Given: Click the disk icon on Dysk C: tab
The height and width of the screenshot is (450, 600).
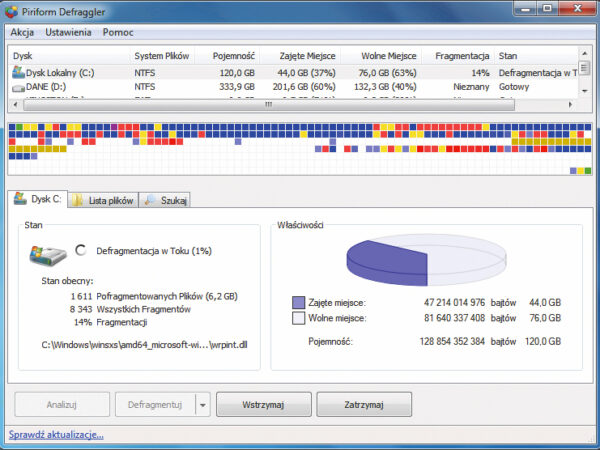Looking at the screenshot, I should pyautogui.click(x=20, y=200).
